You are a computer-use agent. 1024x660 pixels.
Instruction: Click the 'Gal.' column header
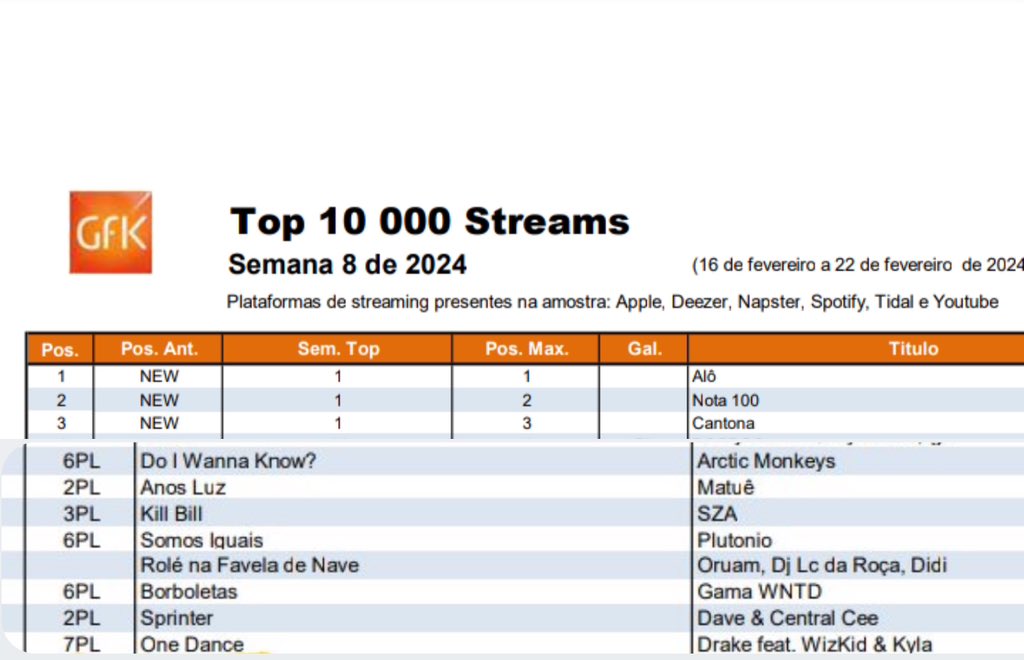[645, 349]
